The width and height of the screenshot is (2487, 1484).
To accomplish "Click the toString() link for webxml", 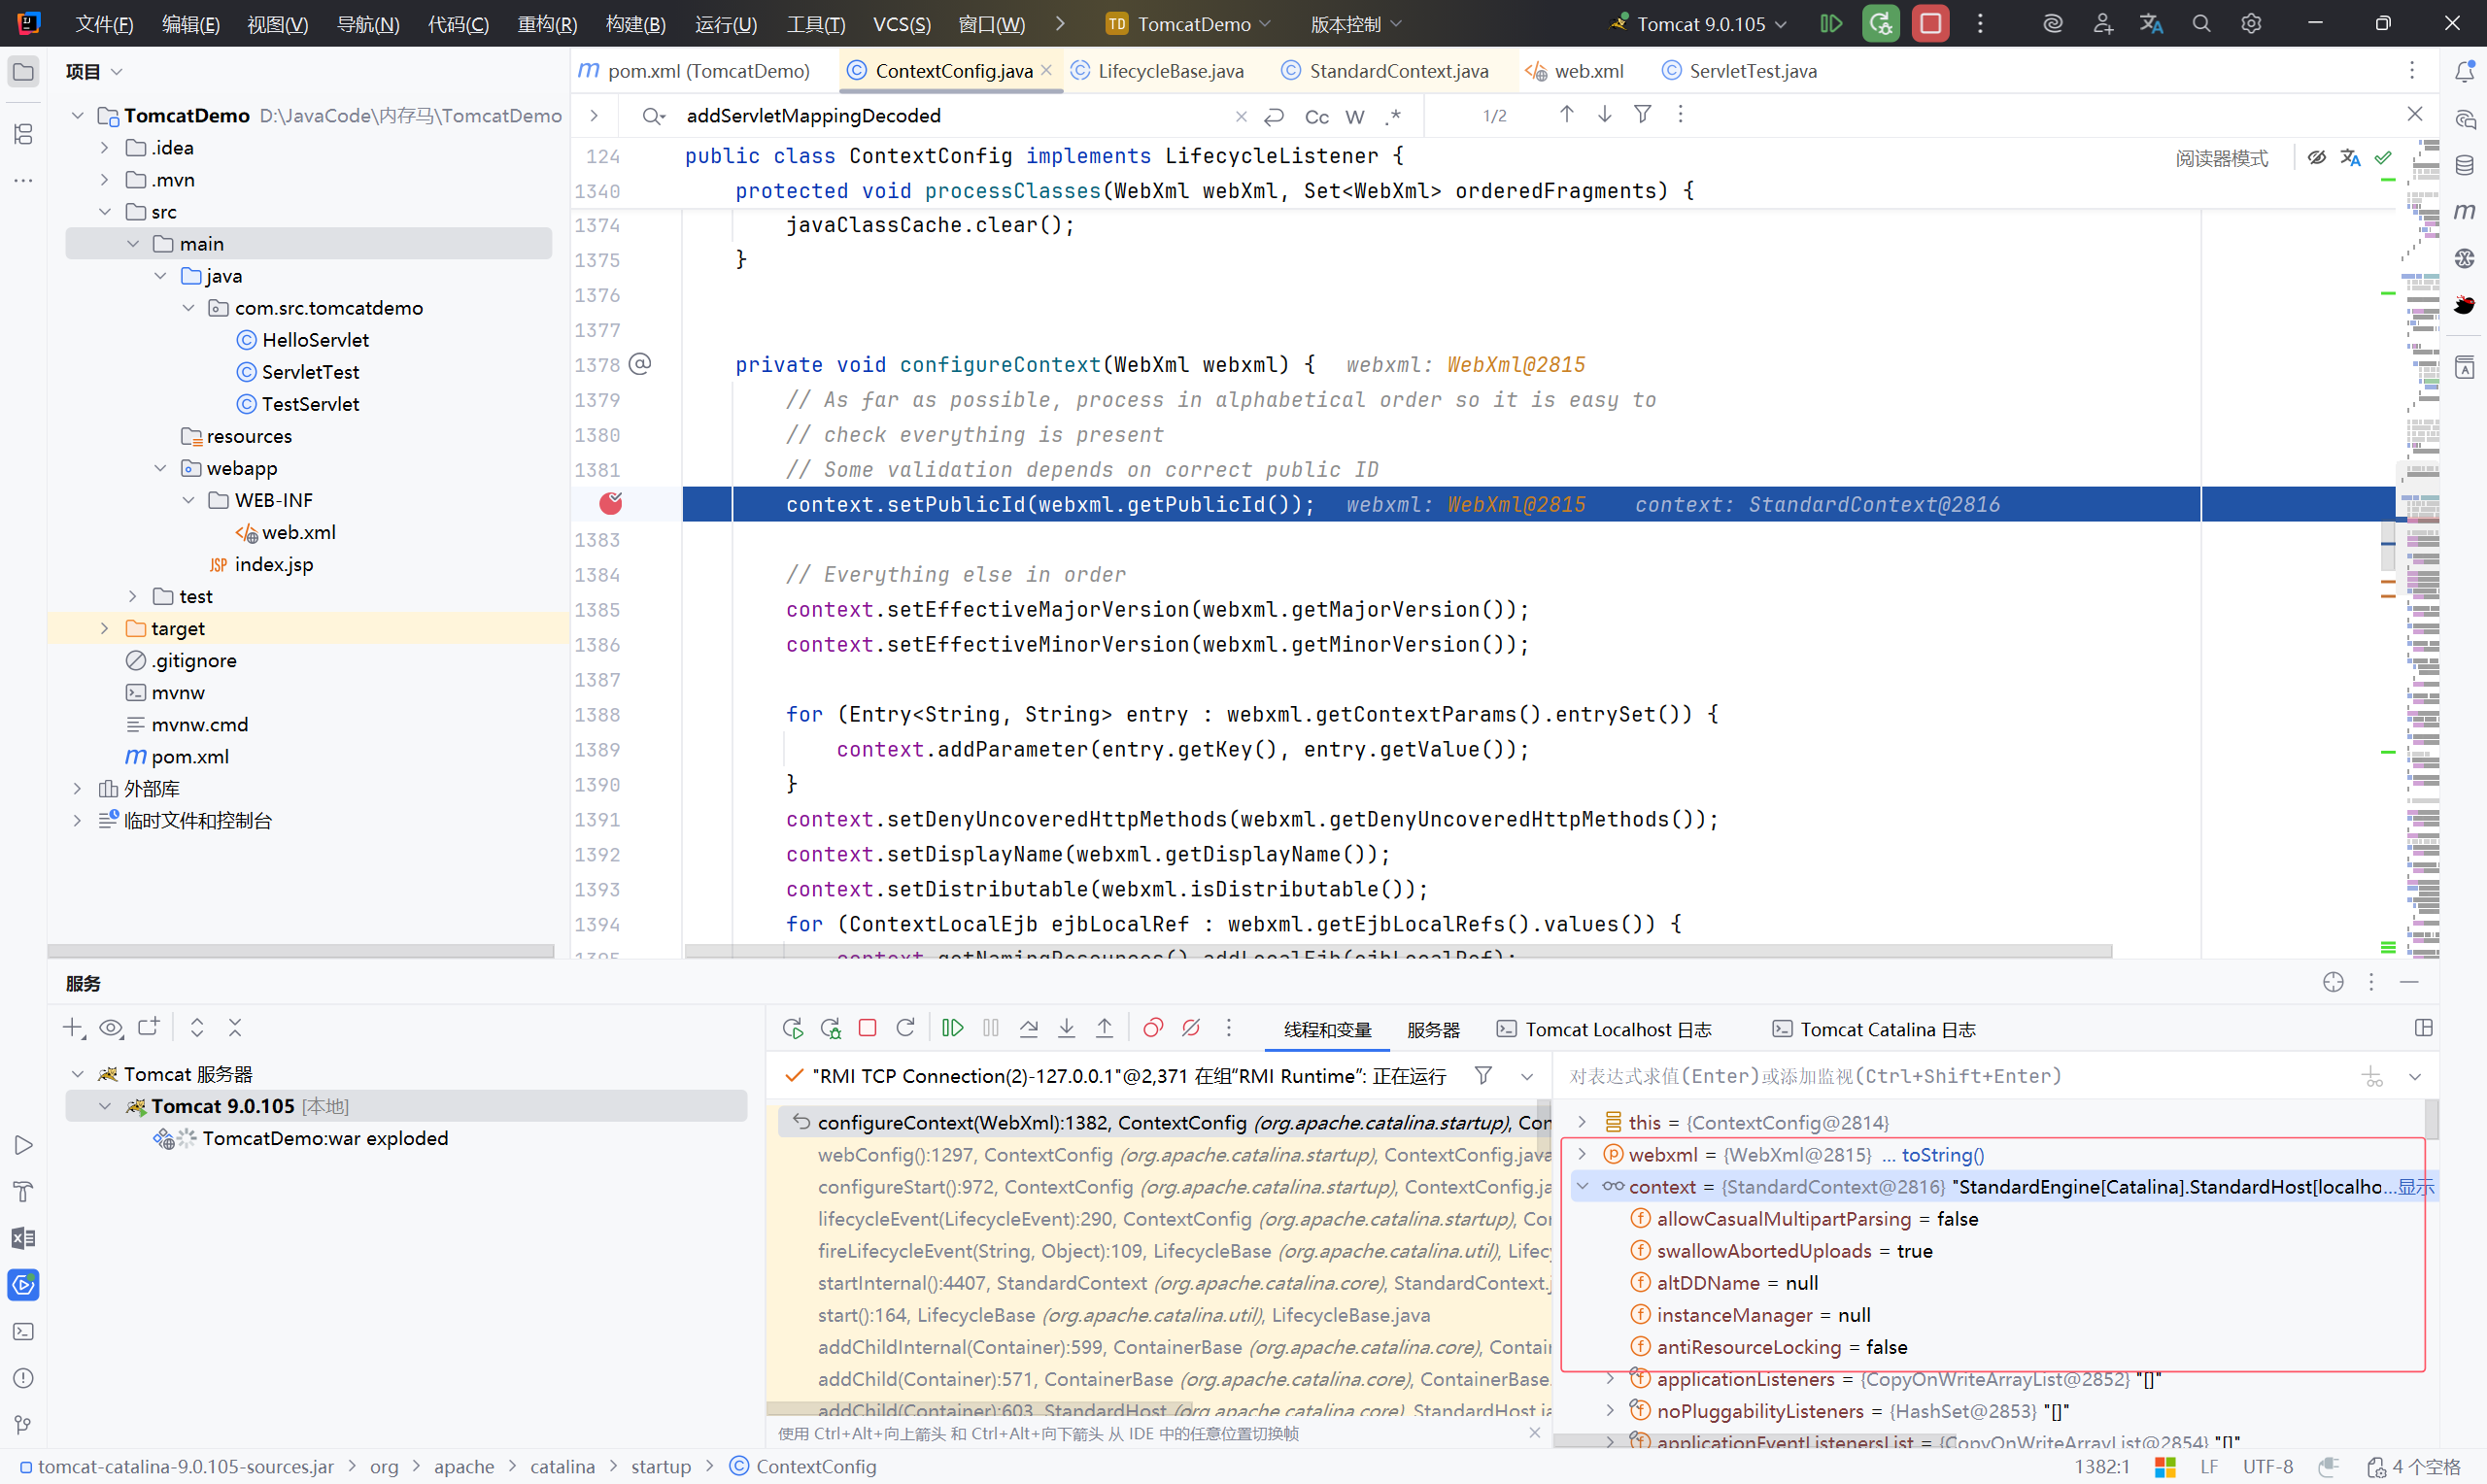I will click(x=1942, y=1154).
